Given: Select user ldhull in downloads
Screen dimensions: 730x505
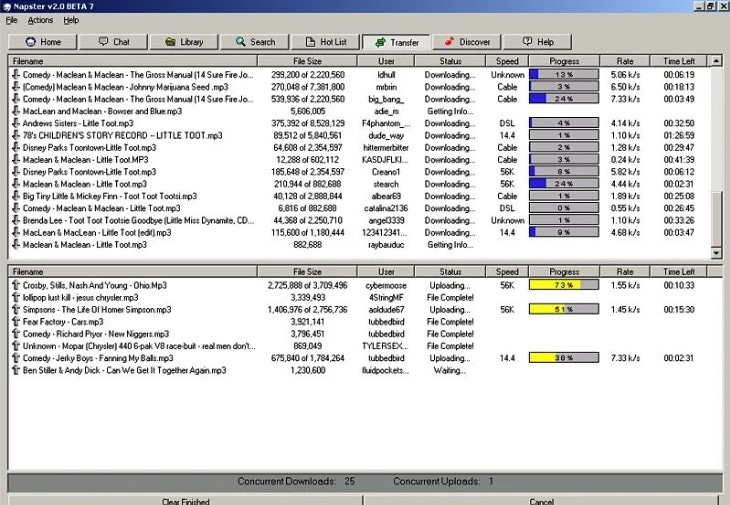Looking at the screenshot, I should click(x=386, y=74).
